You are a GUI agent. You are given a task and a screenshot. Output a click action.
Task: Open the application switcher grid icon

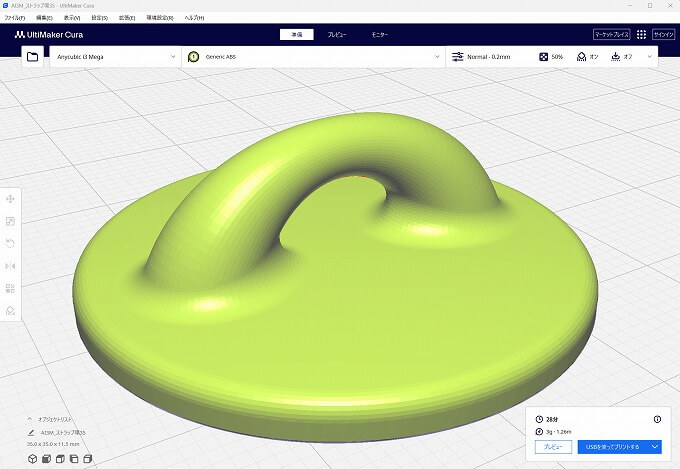(x=641, y=34)
